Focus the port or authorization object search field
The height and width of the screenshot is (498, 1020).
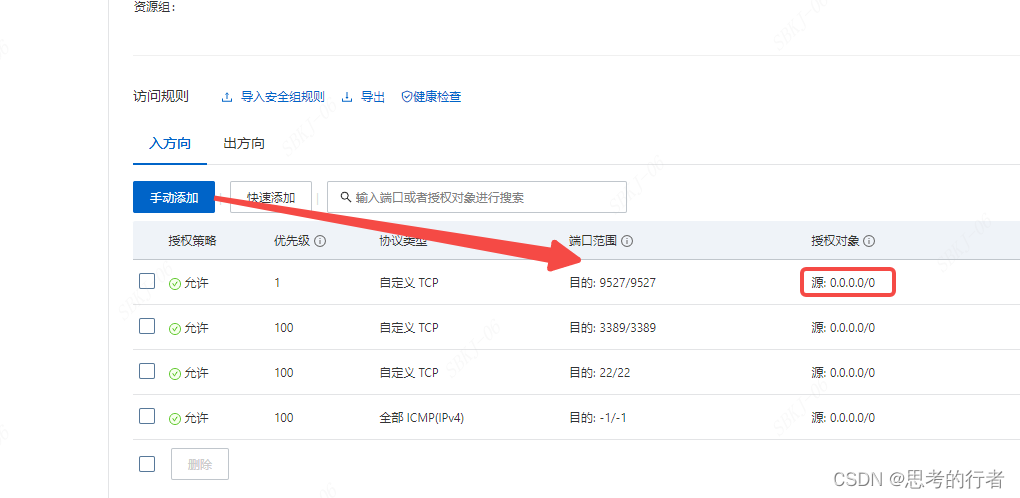tap(477, 197)
